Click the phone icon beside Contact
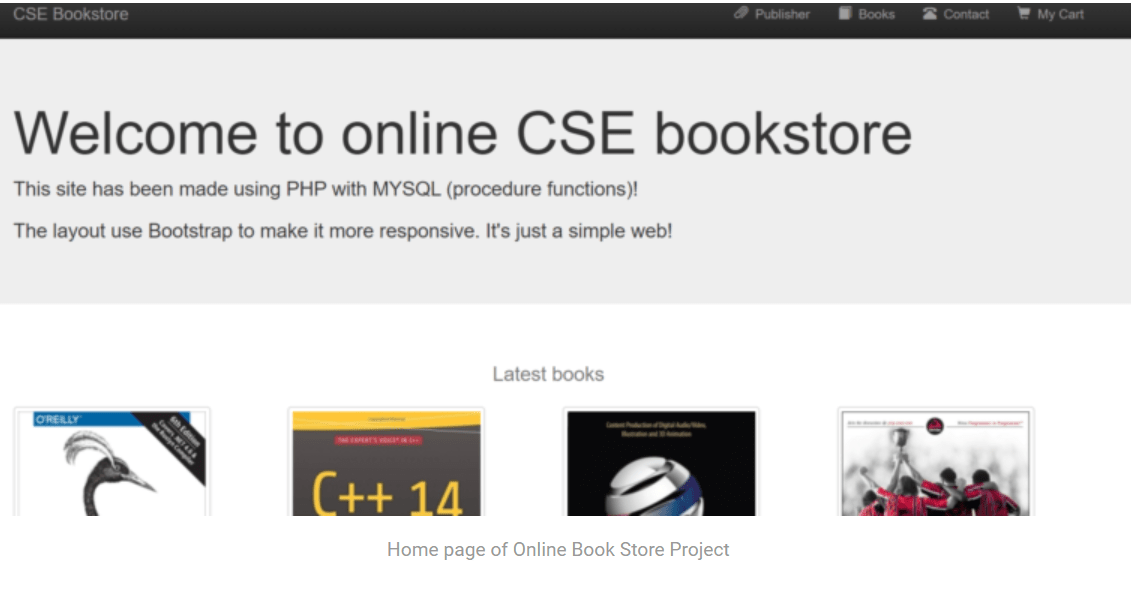This screenshot has width=1131, height=591. (x=928, y=14)
